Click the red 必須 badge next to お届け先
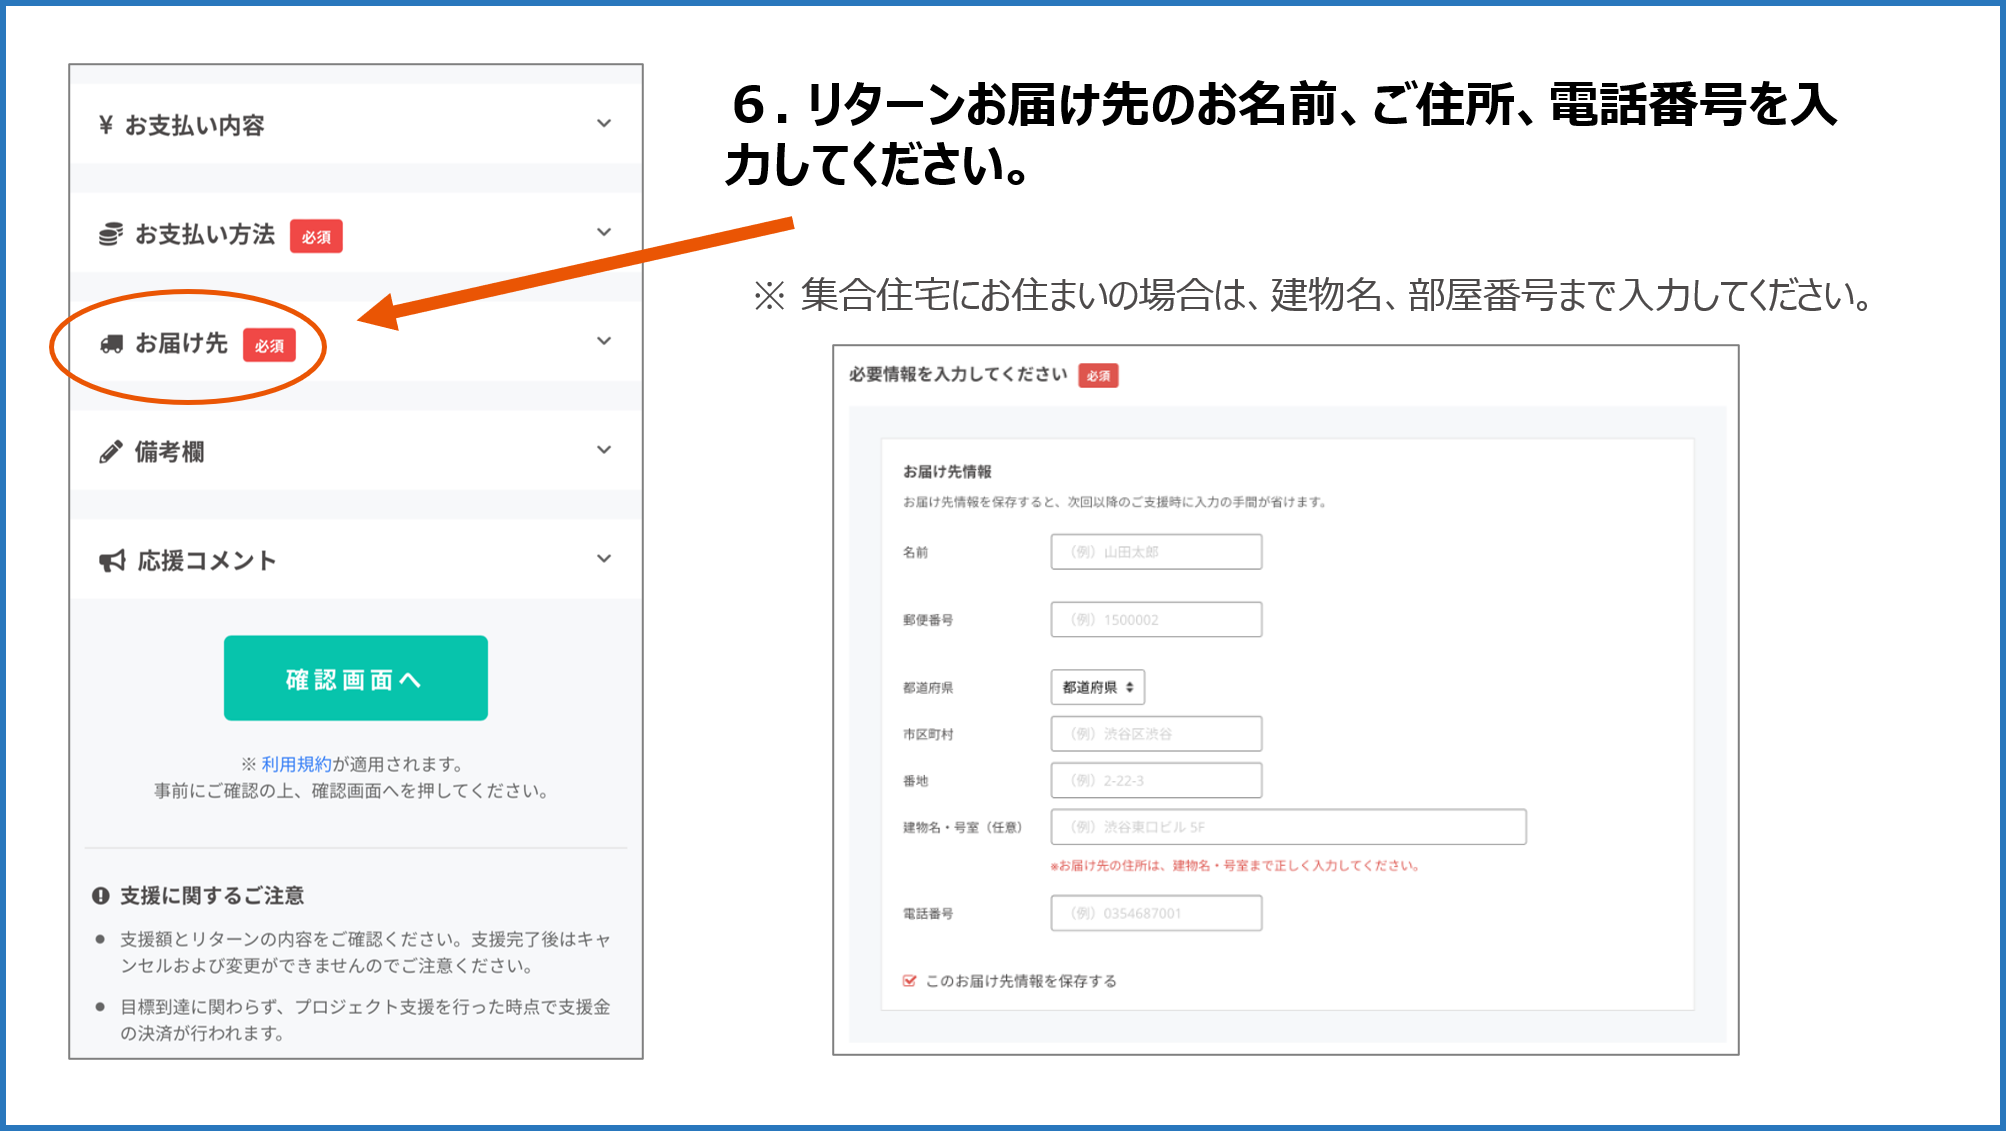This screenshot has width=2006, height=1131. pos(269,346)
